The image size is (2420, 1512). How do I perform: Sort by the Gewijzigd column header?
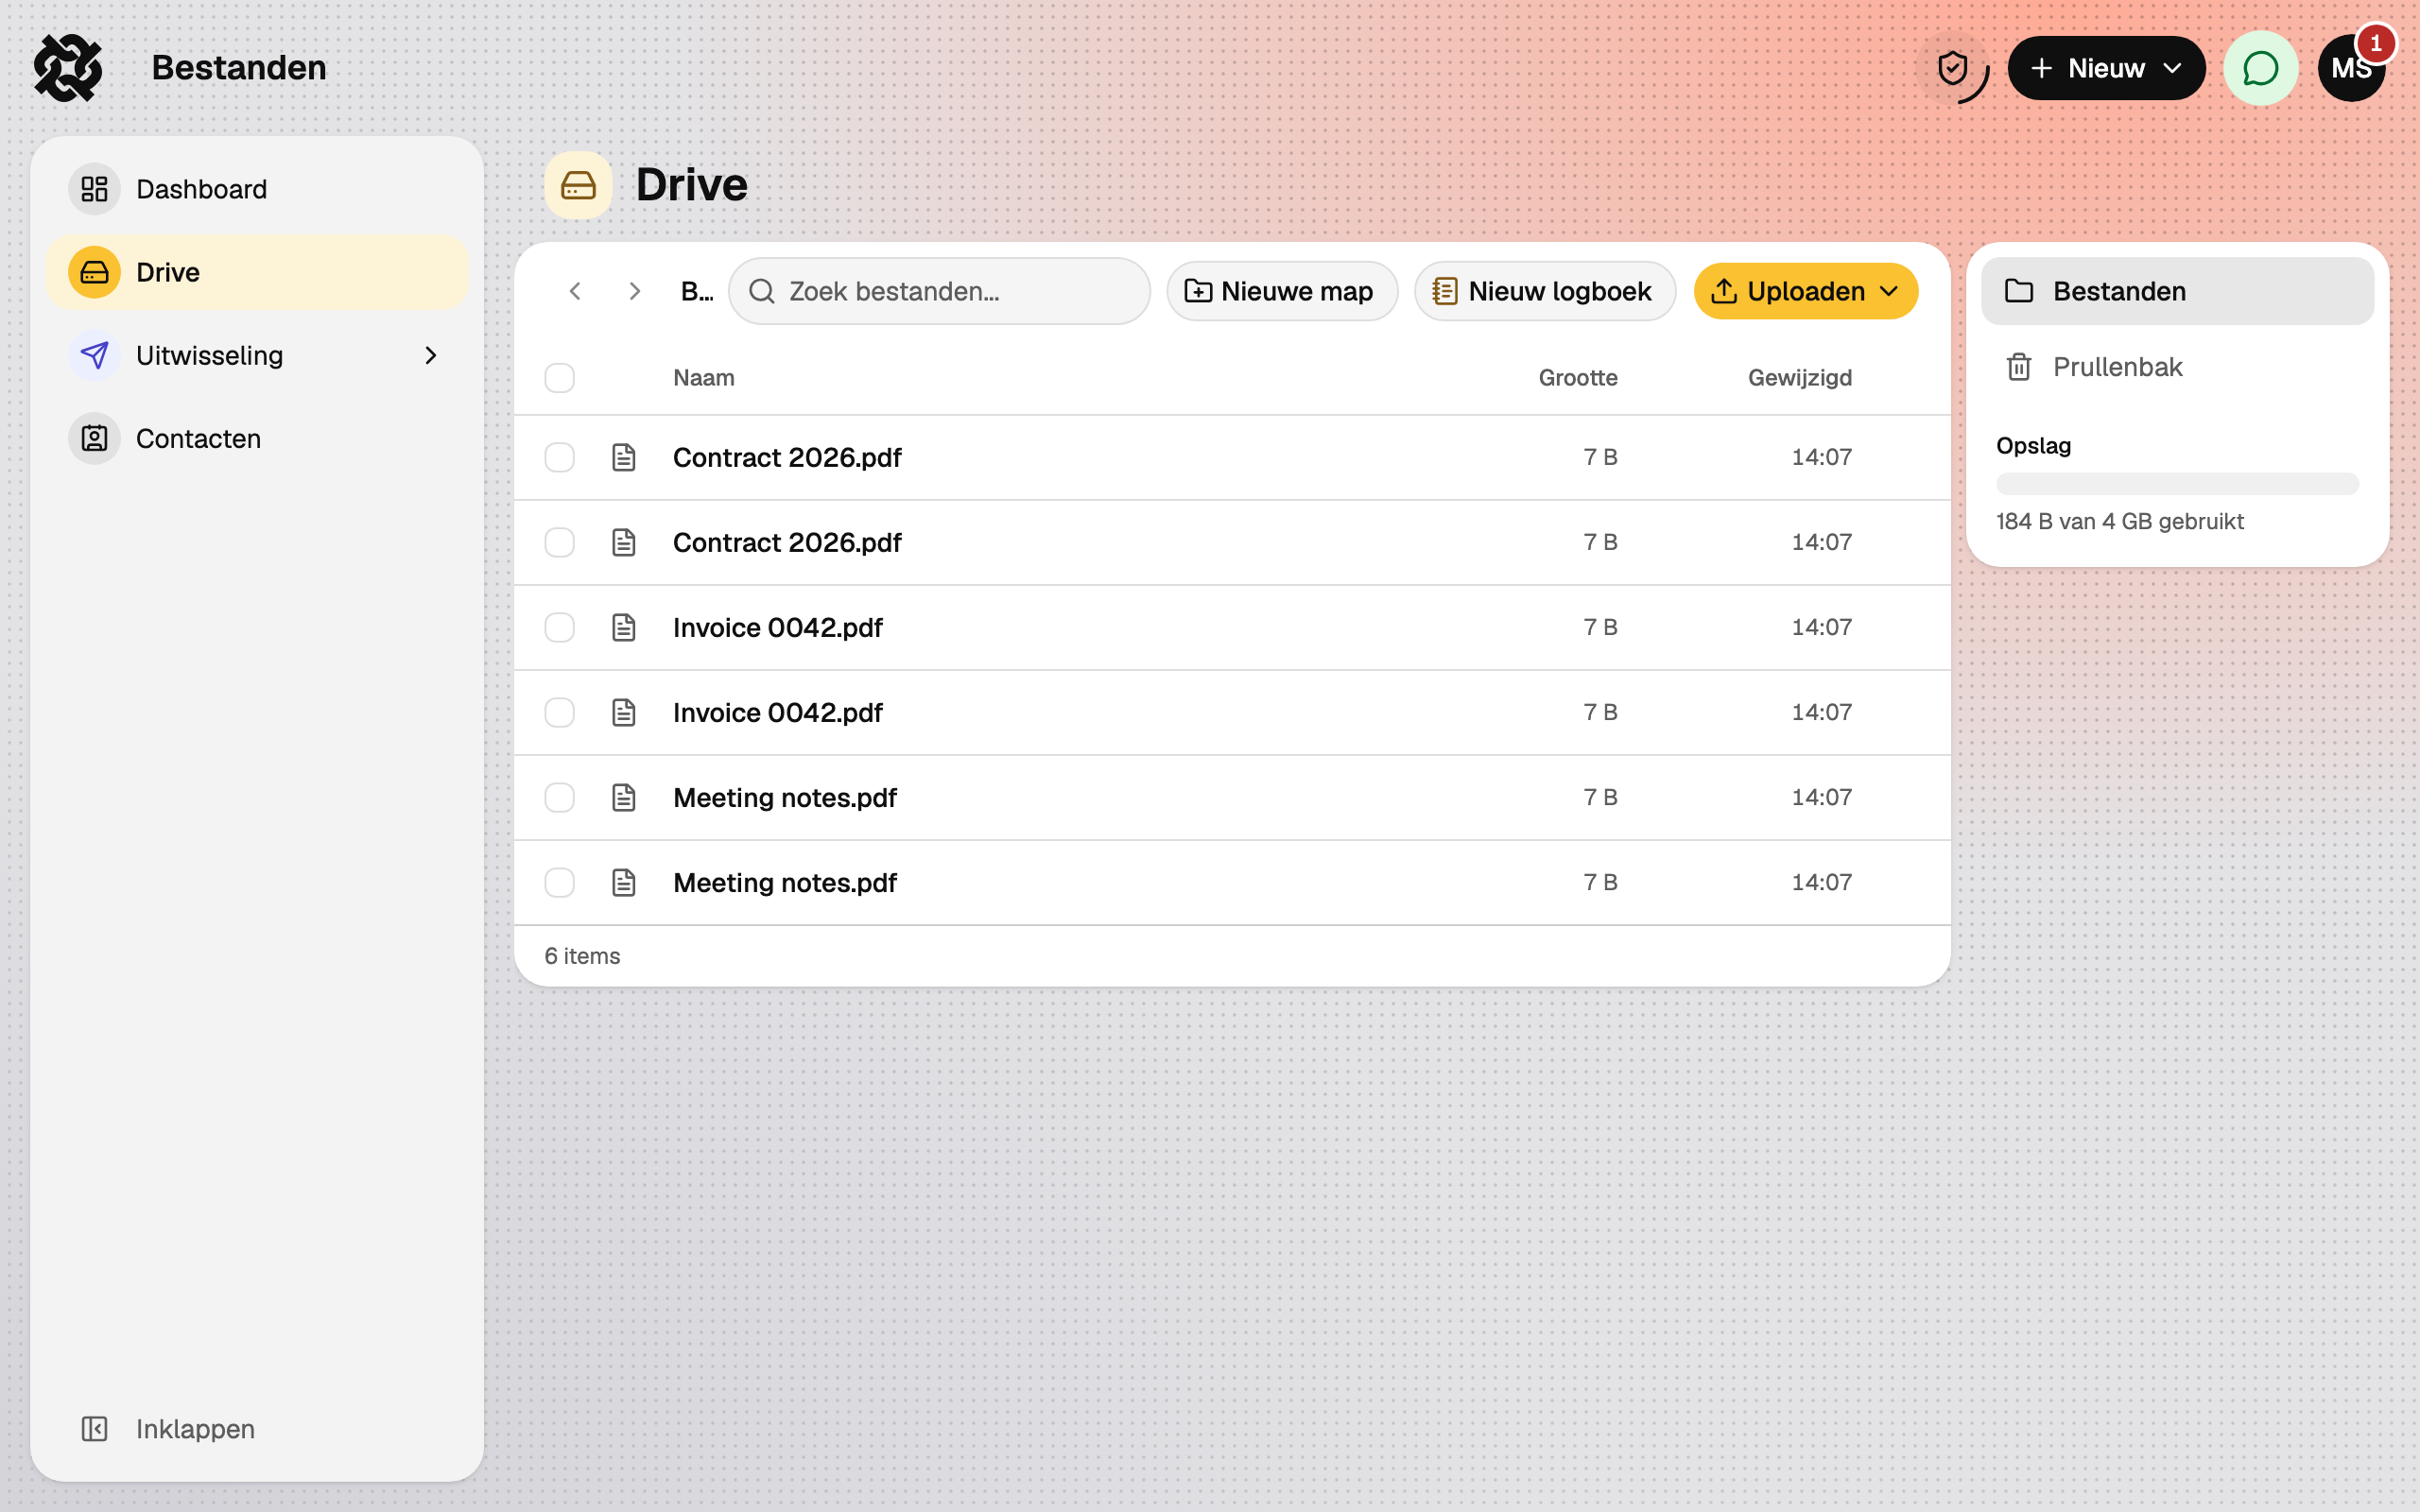point(1799,378)
